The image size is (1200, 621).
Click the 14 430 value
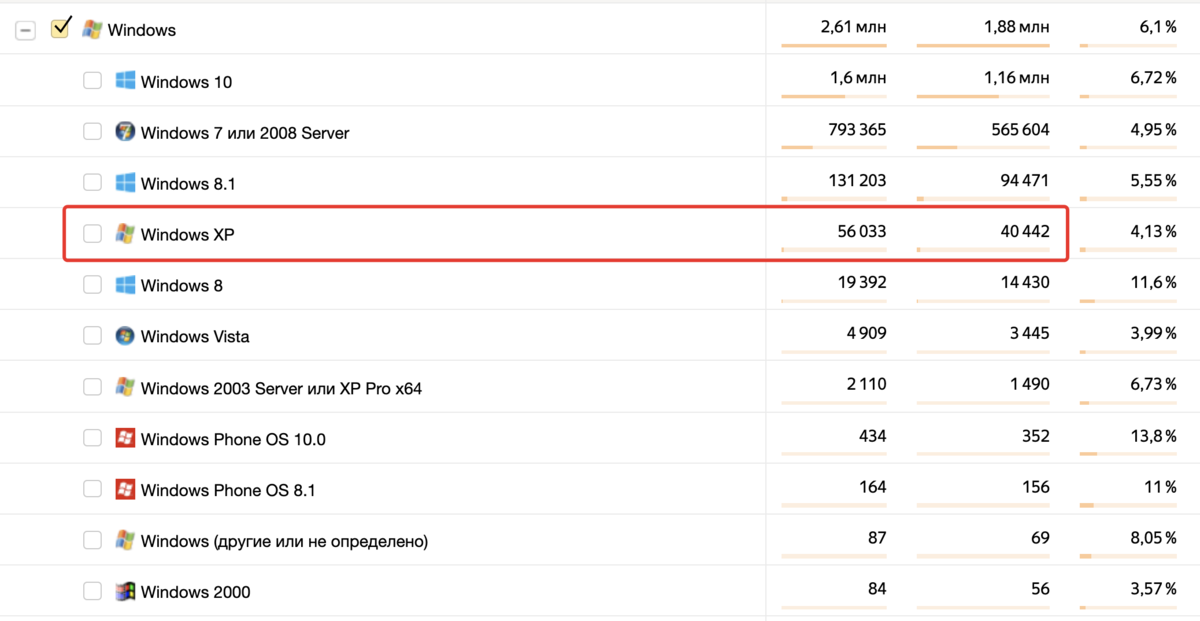(1025, 282)
